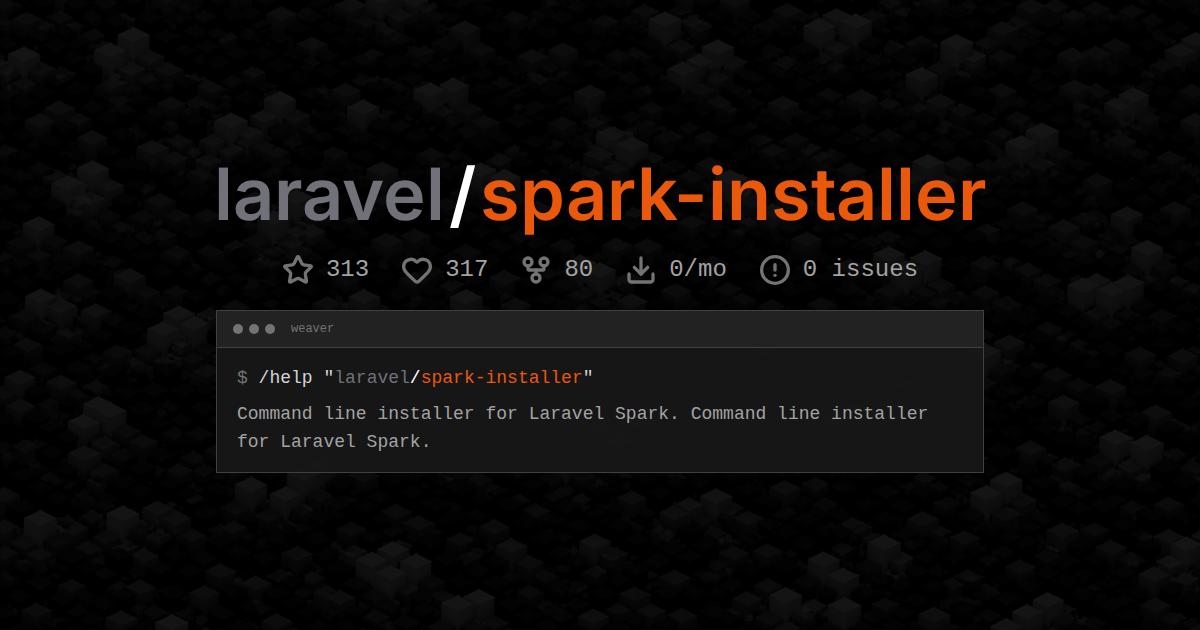Click the weaver label in the titlebar
The image size is (1200, 630).
pos(312,327)
